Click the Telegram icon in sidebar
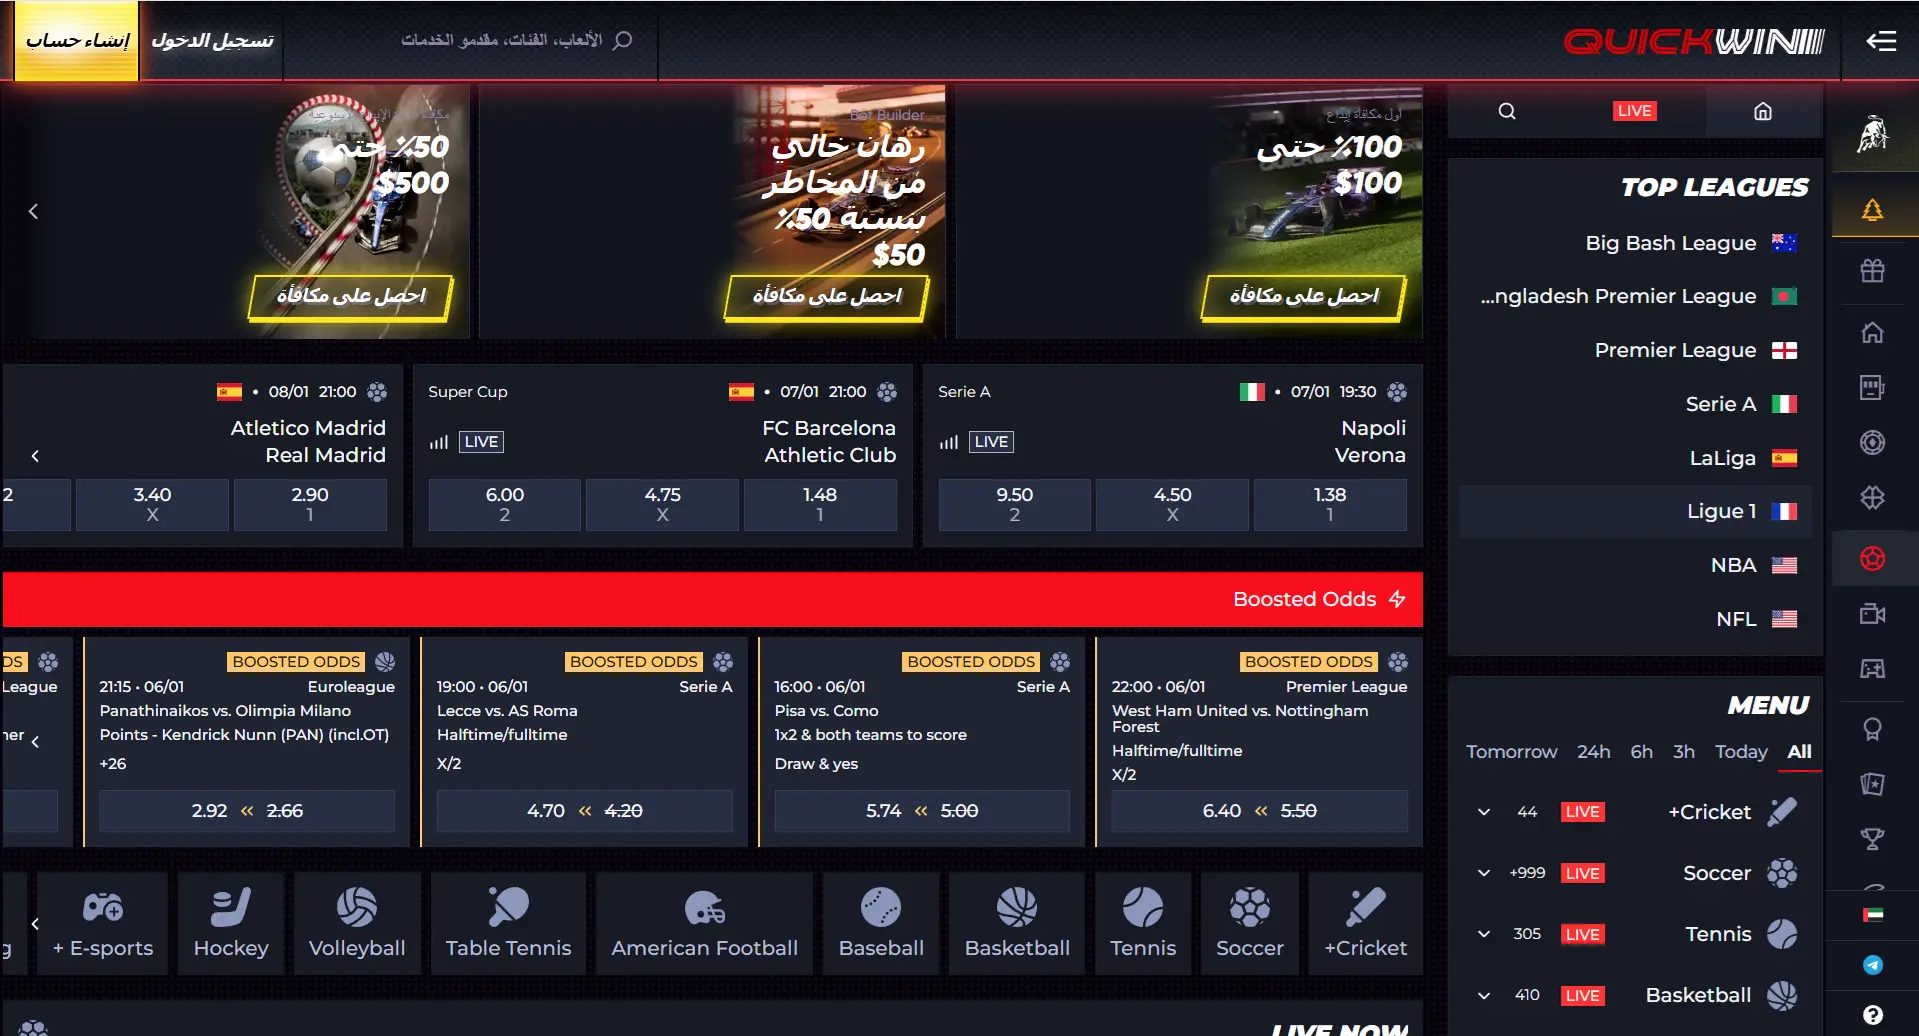1919x1036 pixels. coord(1873,965)
